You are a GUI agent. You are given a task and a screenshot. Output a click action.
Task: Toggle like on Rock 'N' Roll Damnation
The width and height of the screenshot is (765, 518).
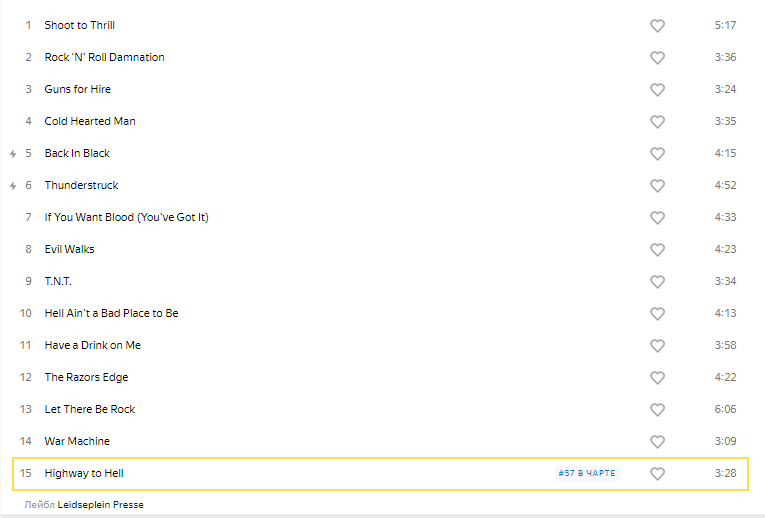point(657,58)
